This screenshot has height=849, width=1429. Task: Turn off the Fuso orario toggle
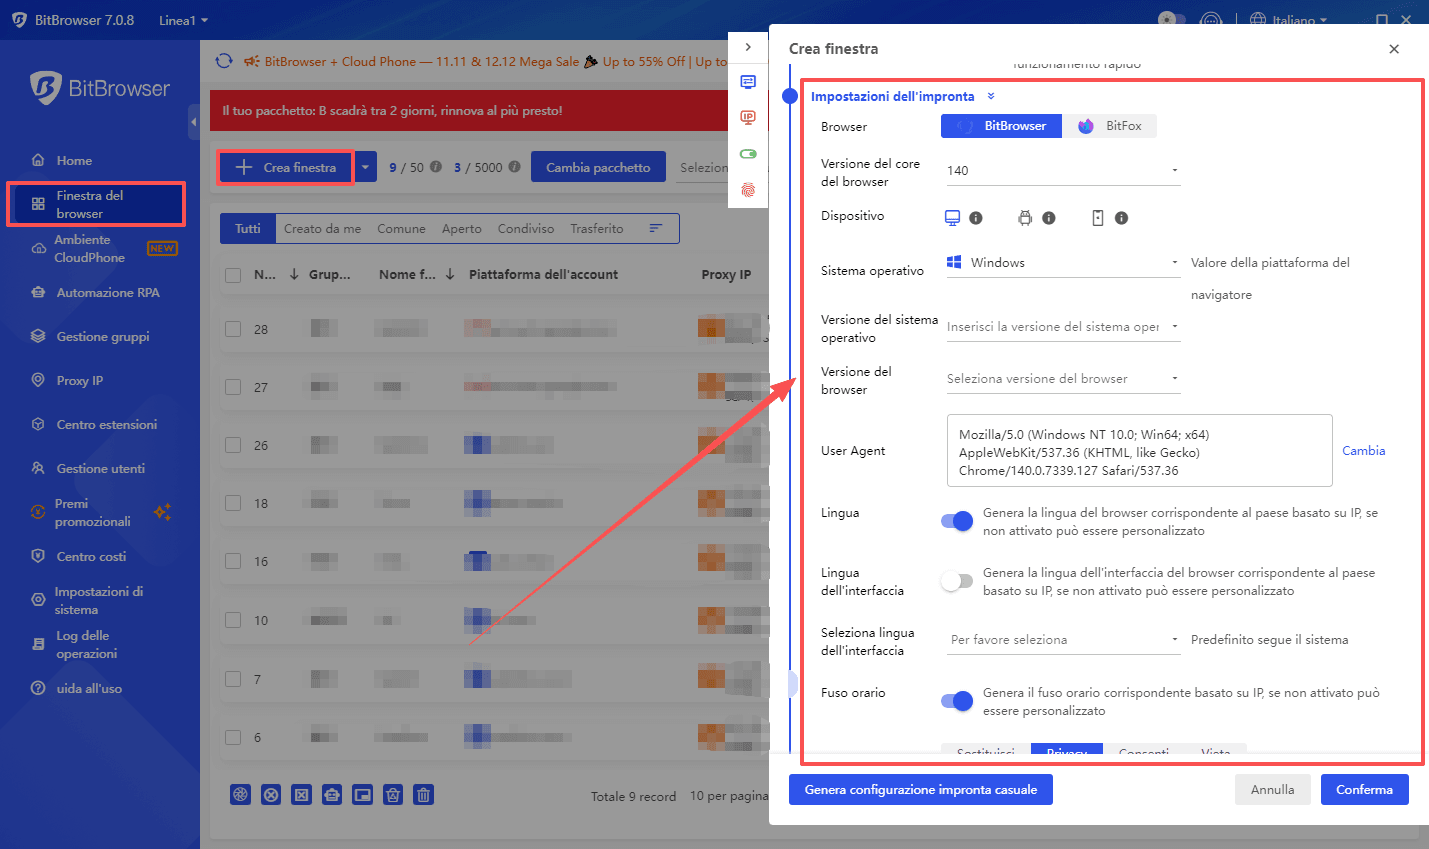tap(957, 701)
